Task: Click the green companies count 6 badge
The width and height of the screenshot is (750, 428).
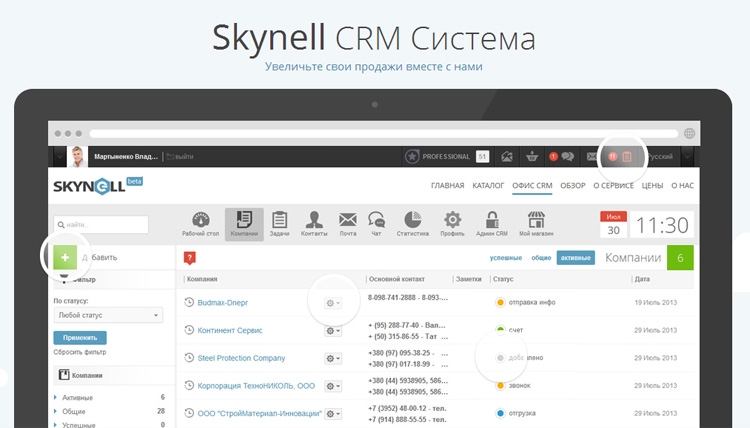Action: (x=680, y=258)
